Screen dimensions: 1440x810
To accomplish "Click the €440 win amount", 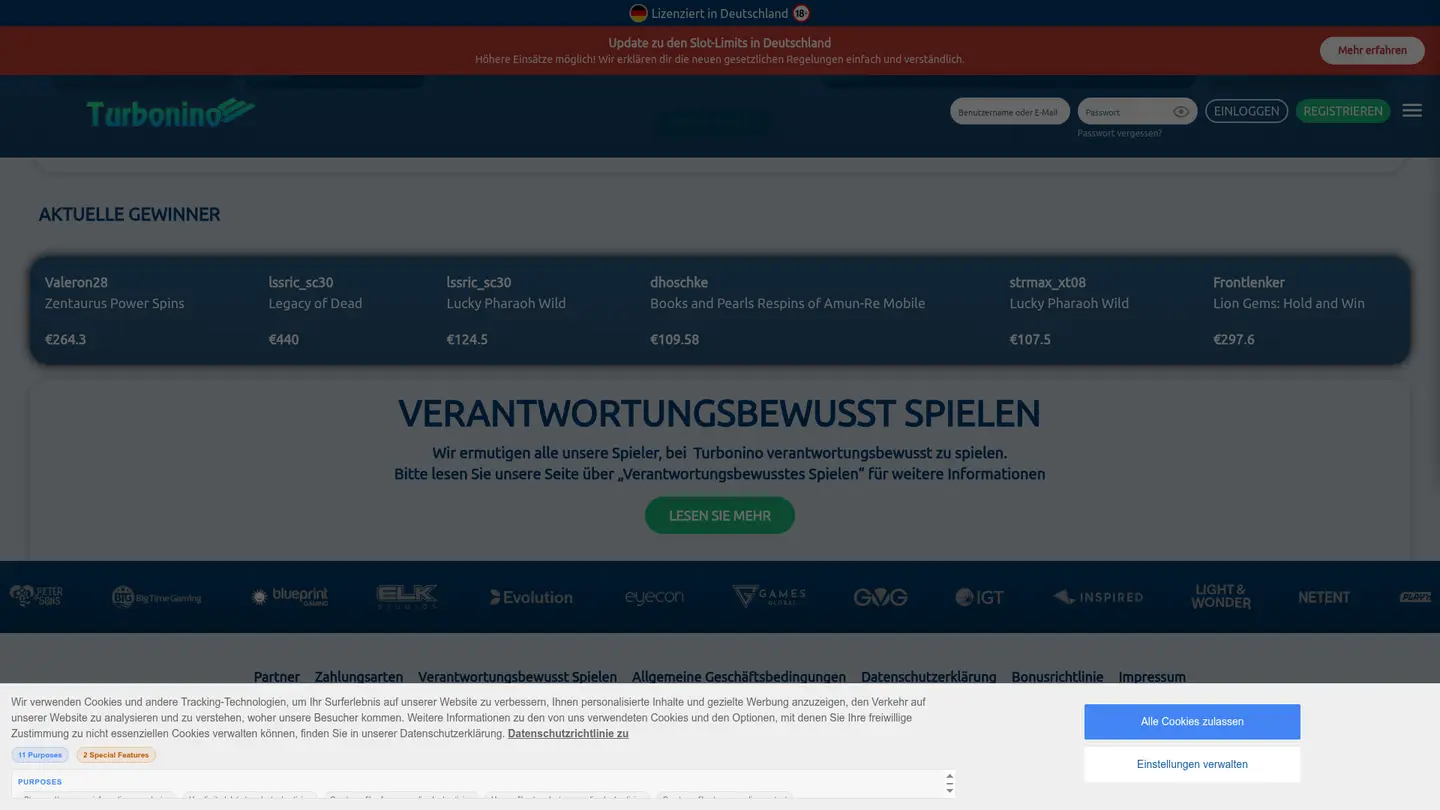I will click(284, 339).
